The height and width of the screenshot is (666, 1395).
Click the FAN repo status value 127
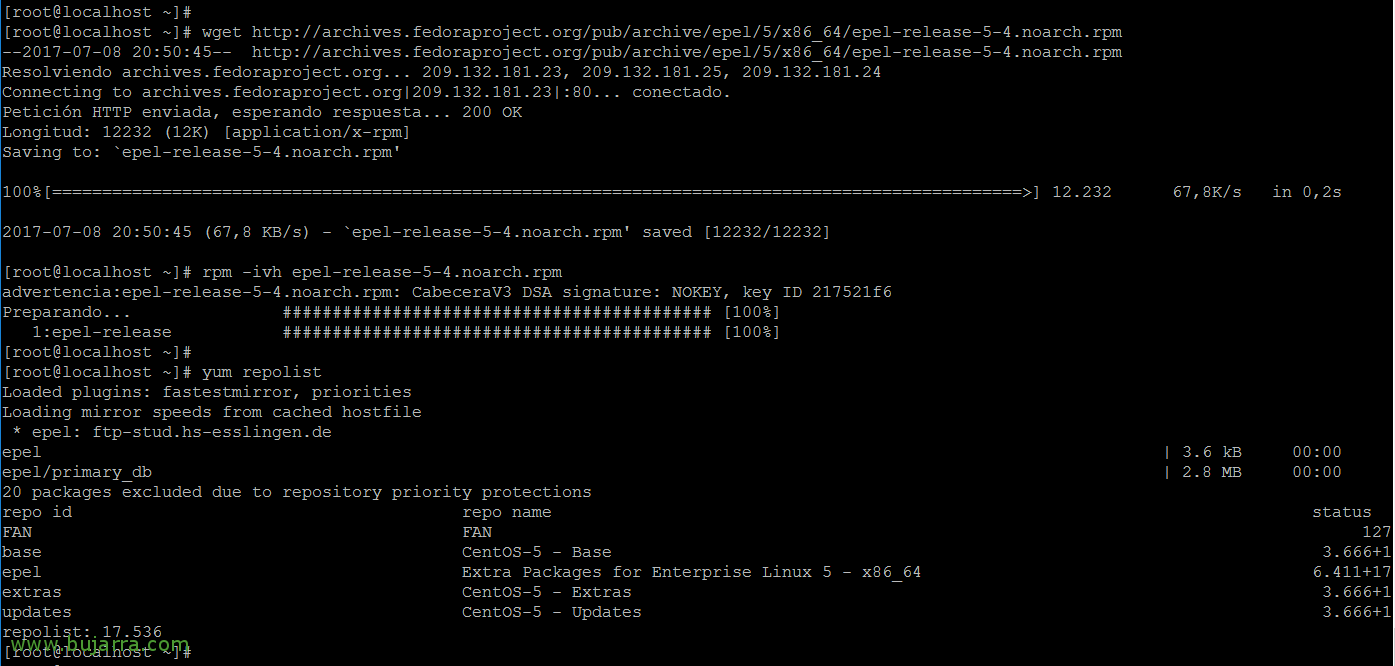(1377, 532)
